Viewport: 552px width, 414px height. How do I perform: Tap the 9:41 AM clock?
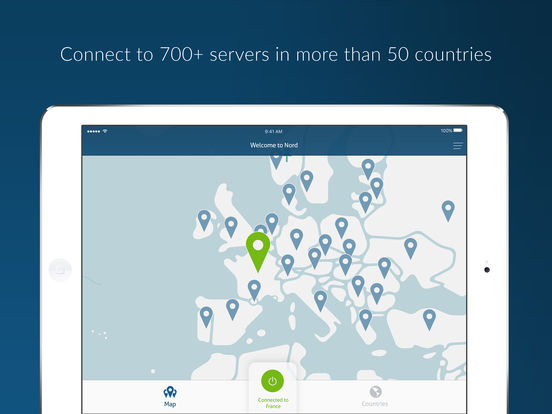click(274, 131)
